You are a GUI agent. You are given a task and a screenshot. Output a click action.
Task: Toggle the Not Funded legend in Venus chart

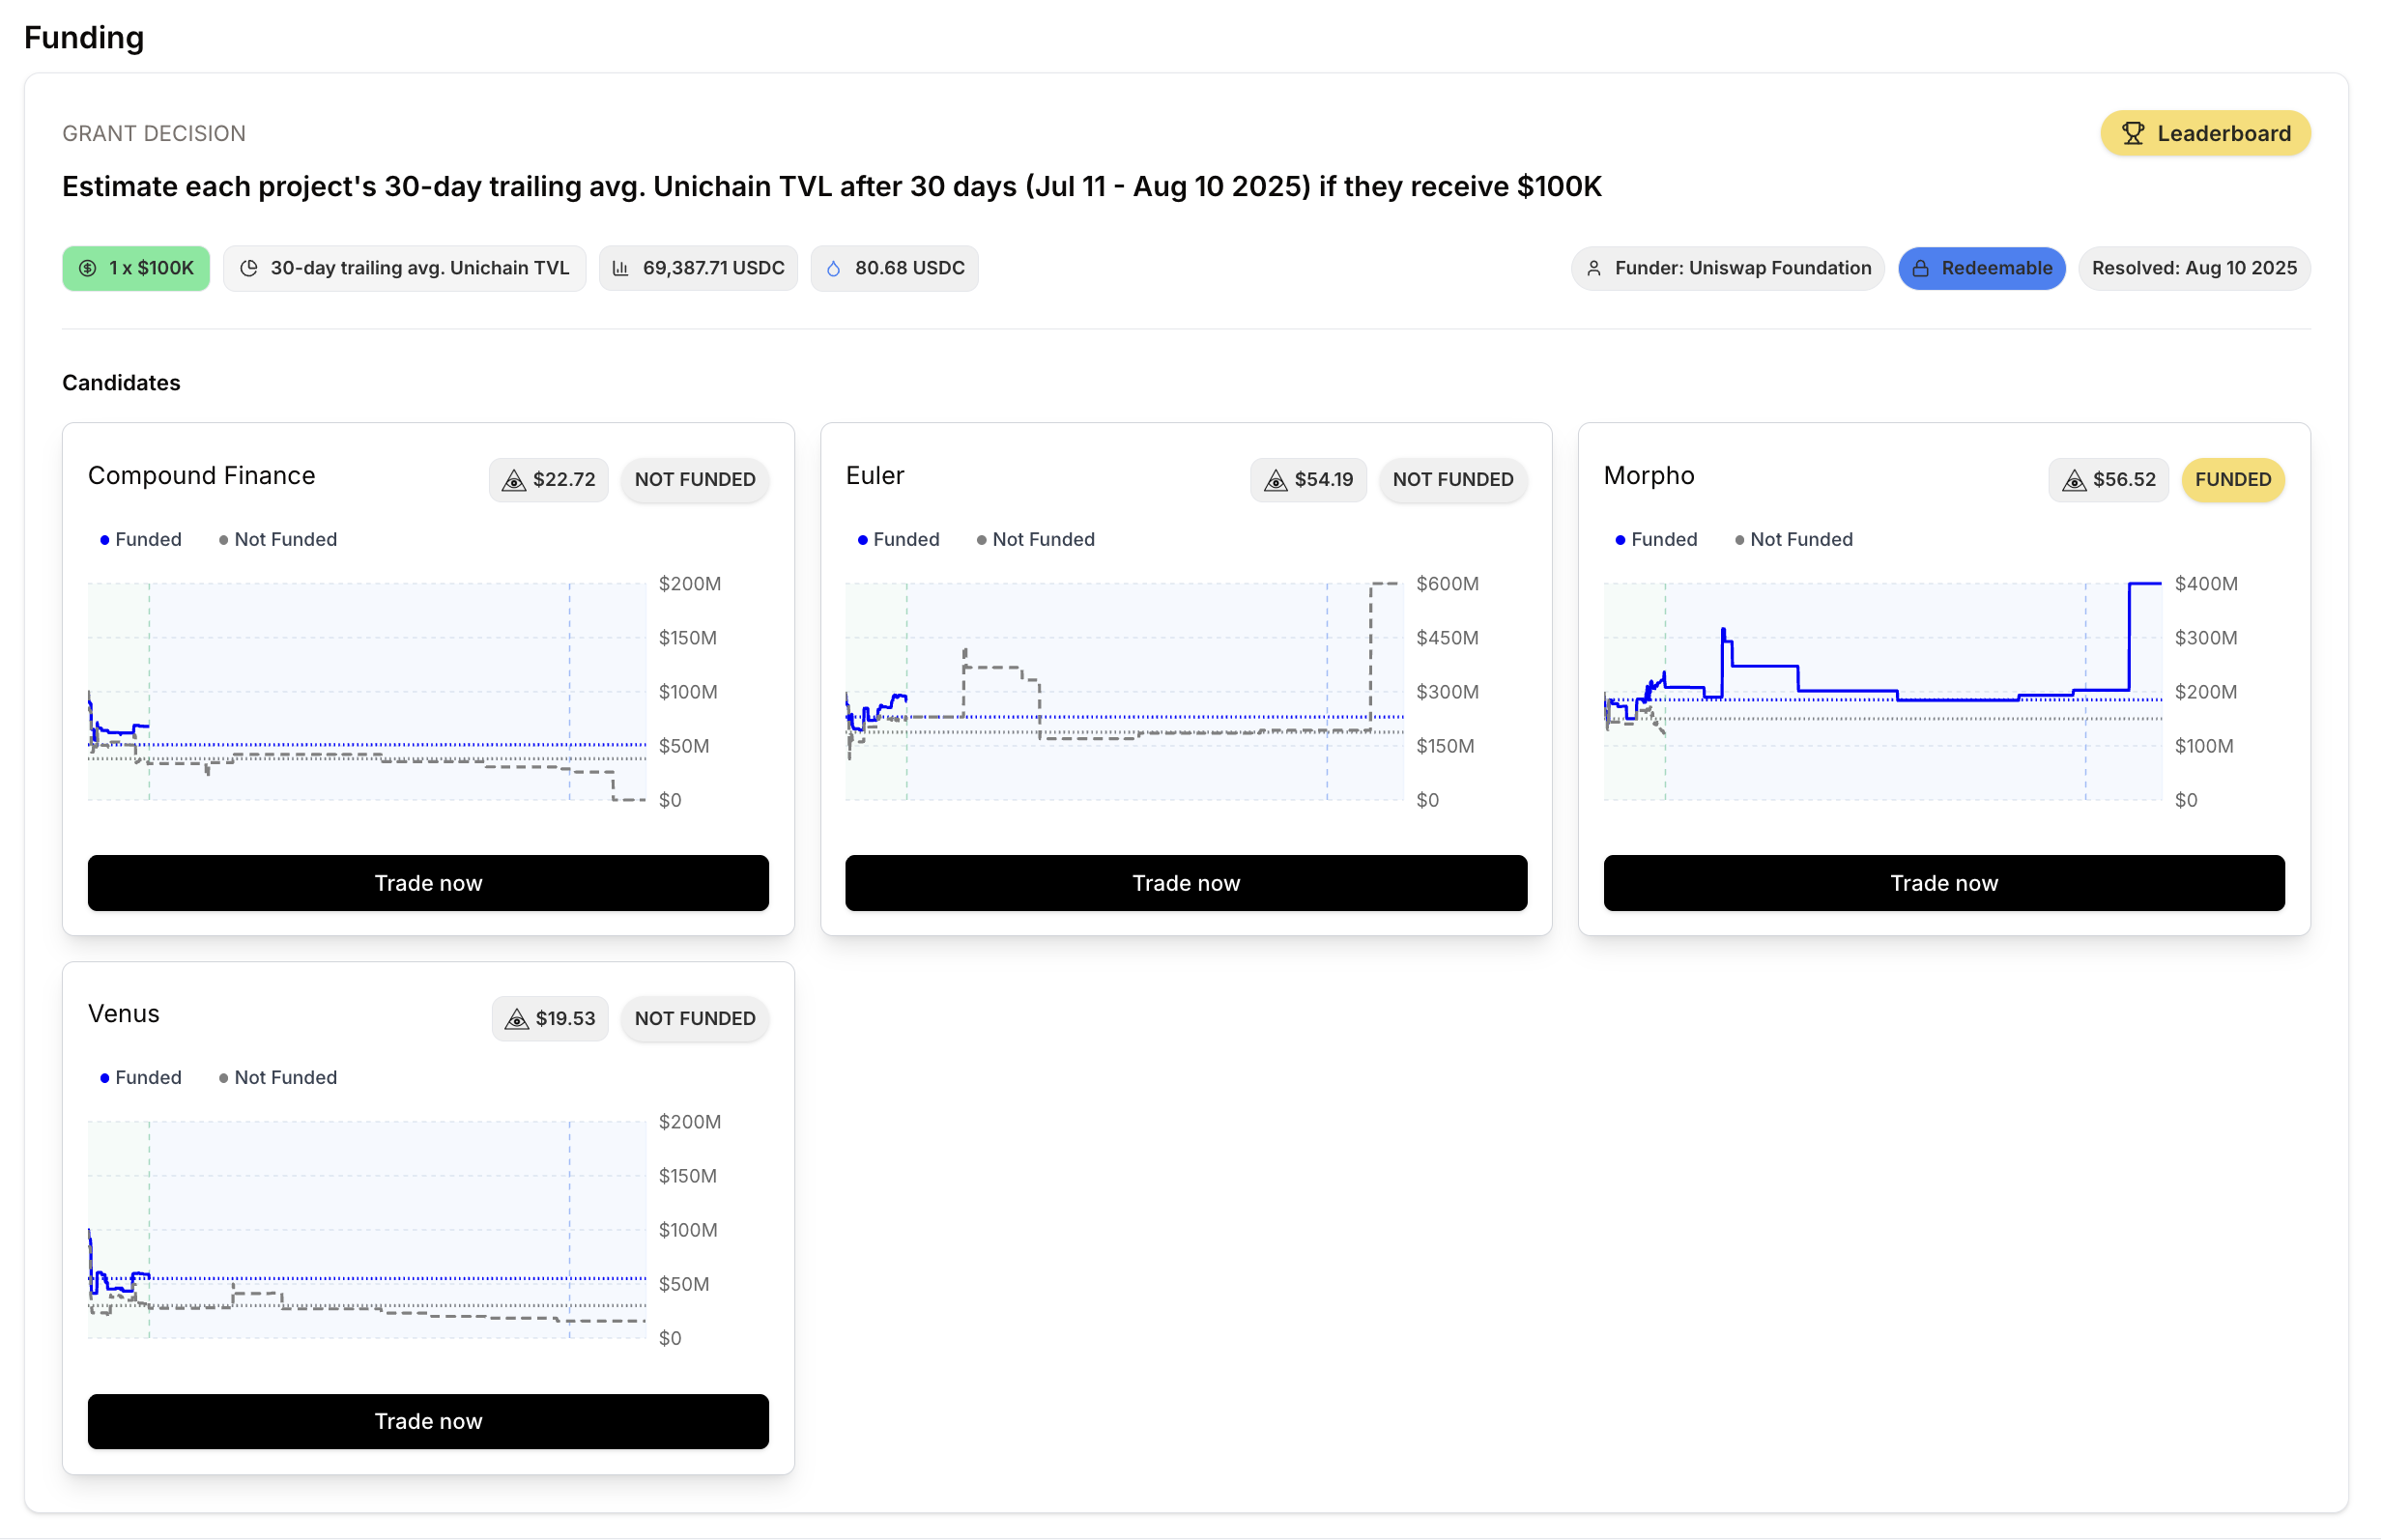(x=278, y=1078)
